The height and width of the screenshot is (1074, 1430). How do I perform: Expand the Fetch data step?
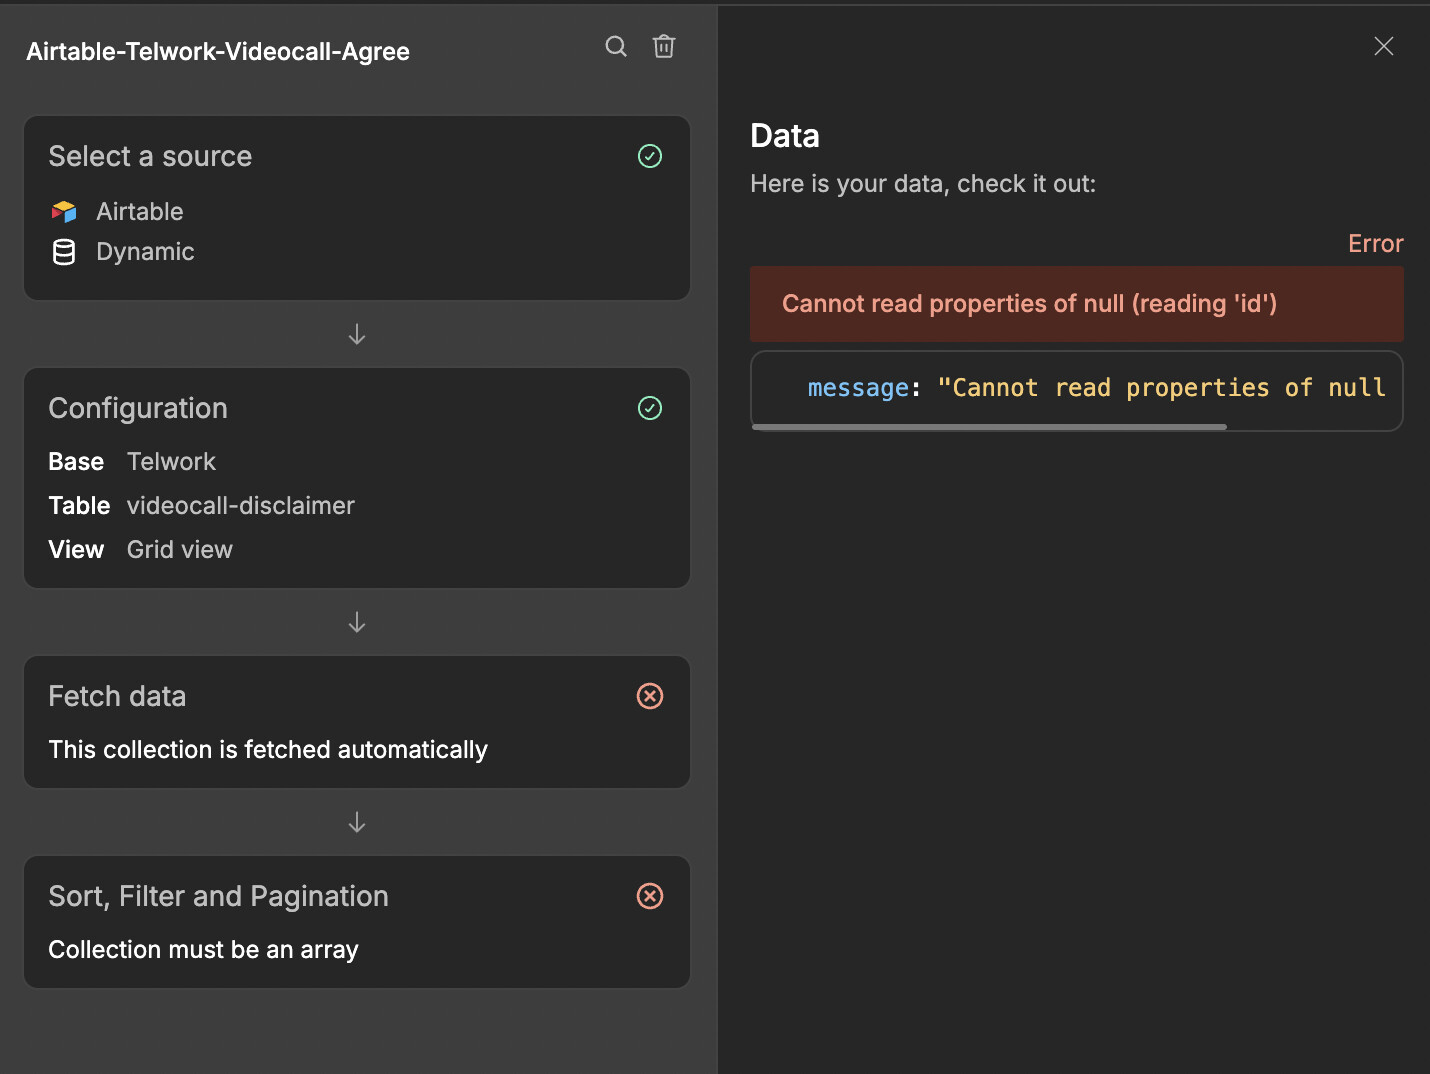pos(357,722)
